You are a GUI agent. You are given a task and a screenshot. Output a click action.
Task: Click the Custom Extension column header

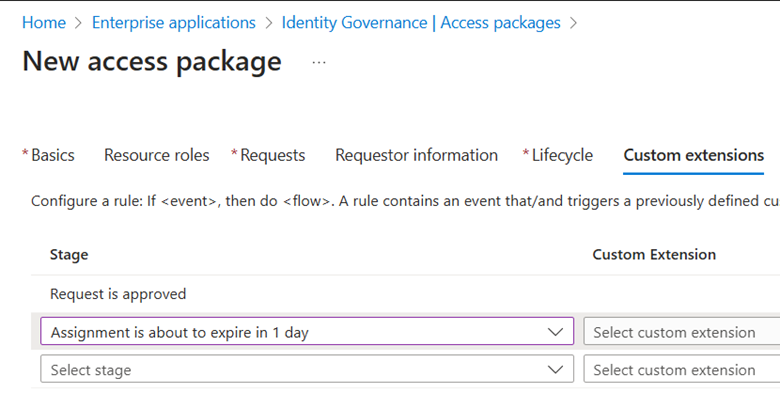(654, 255)
